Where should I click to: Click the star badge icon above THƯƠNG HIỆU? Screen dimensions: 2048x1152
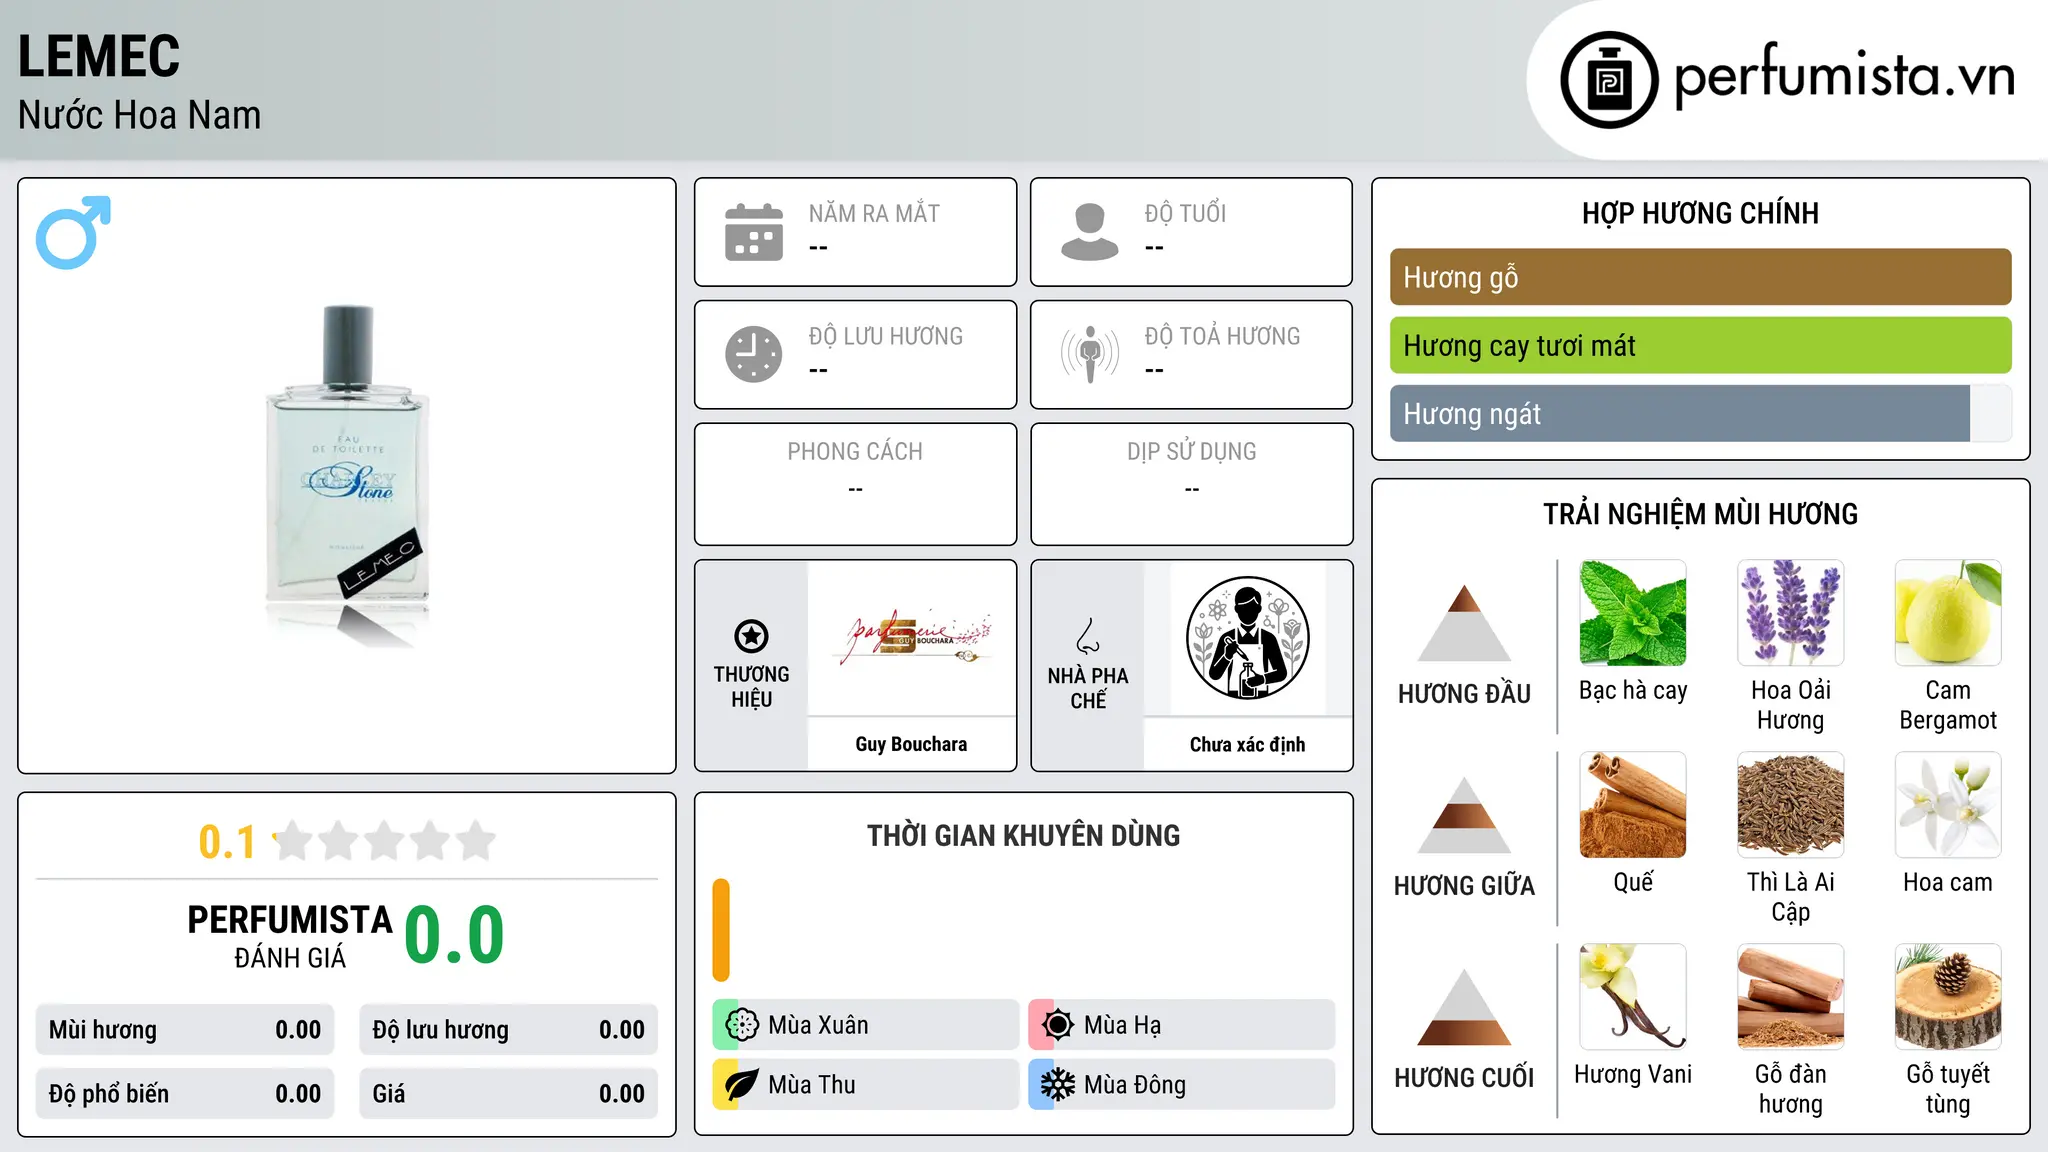tap(751, 636)
